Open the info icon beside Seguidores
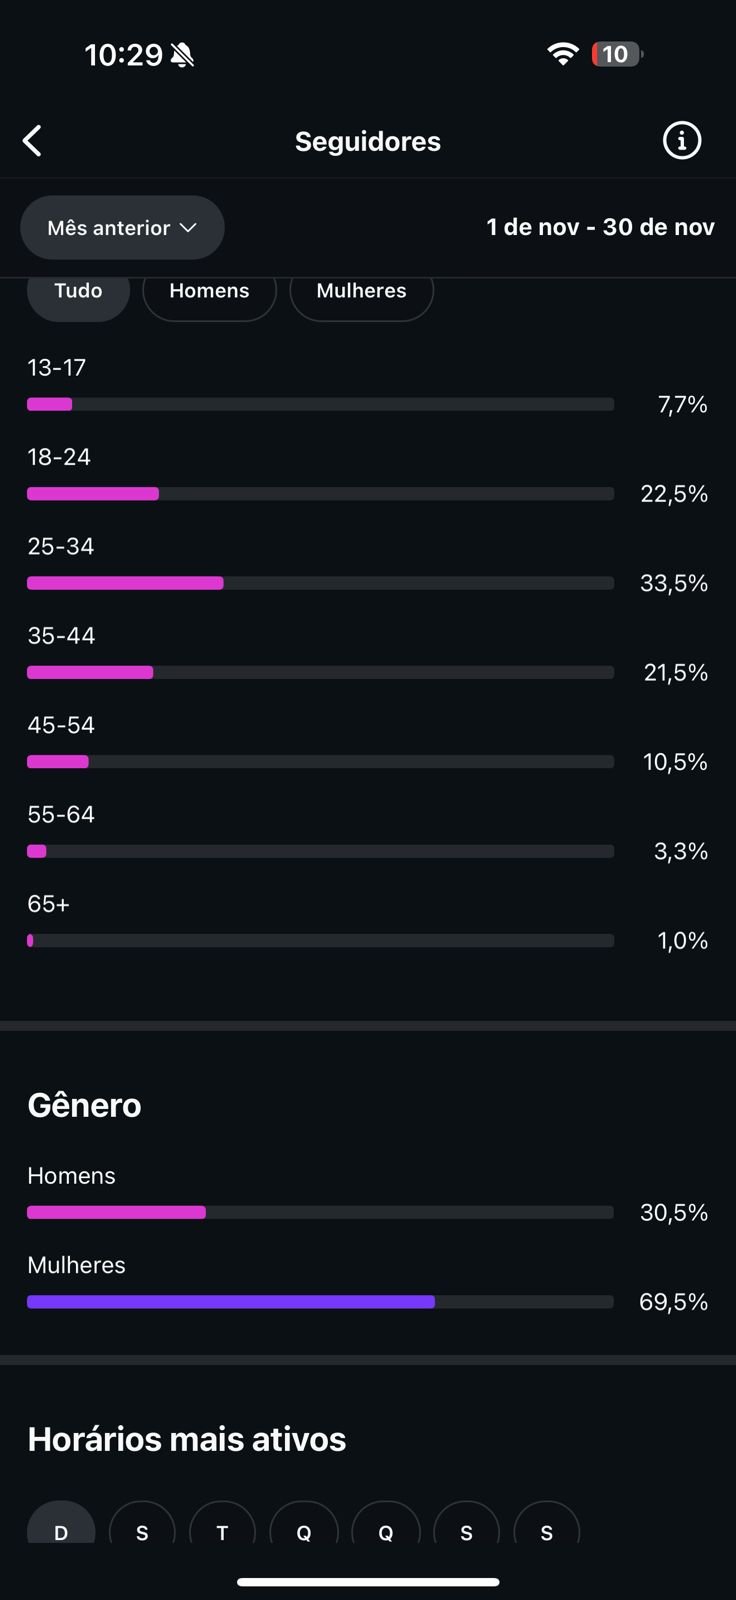 click(682, 141)
